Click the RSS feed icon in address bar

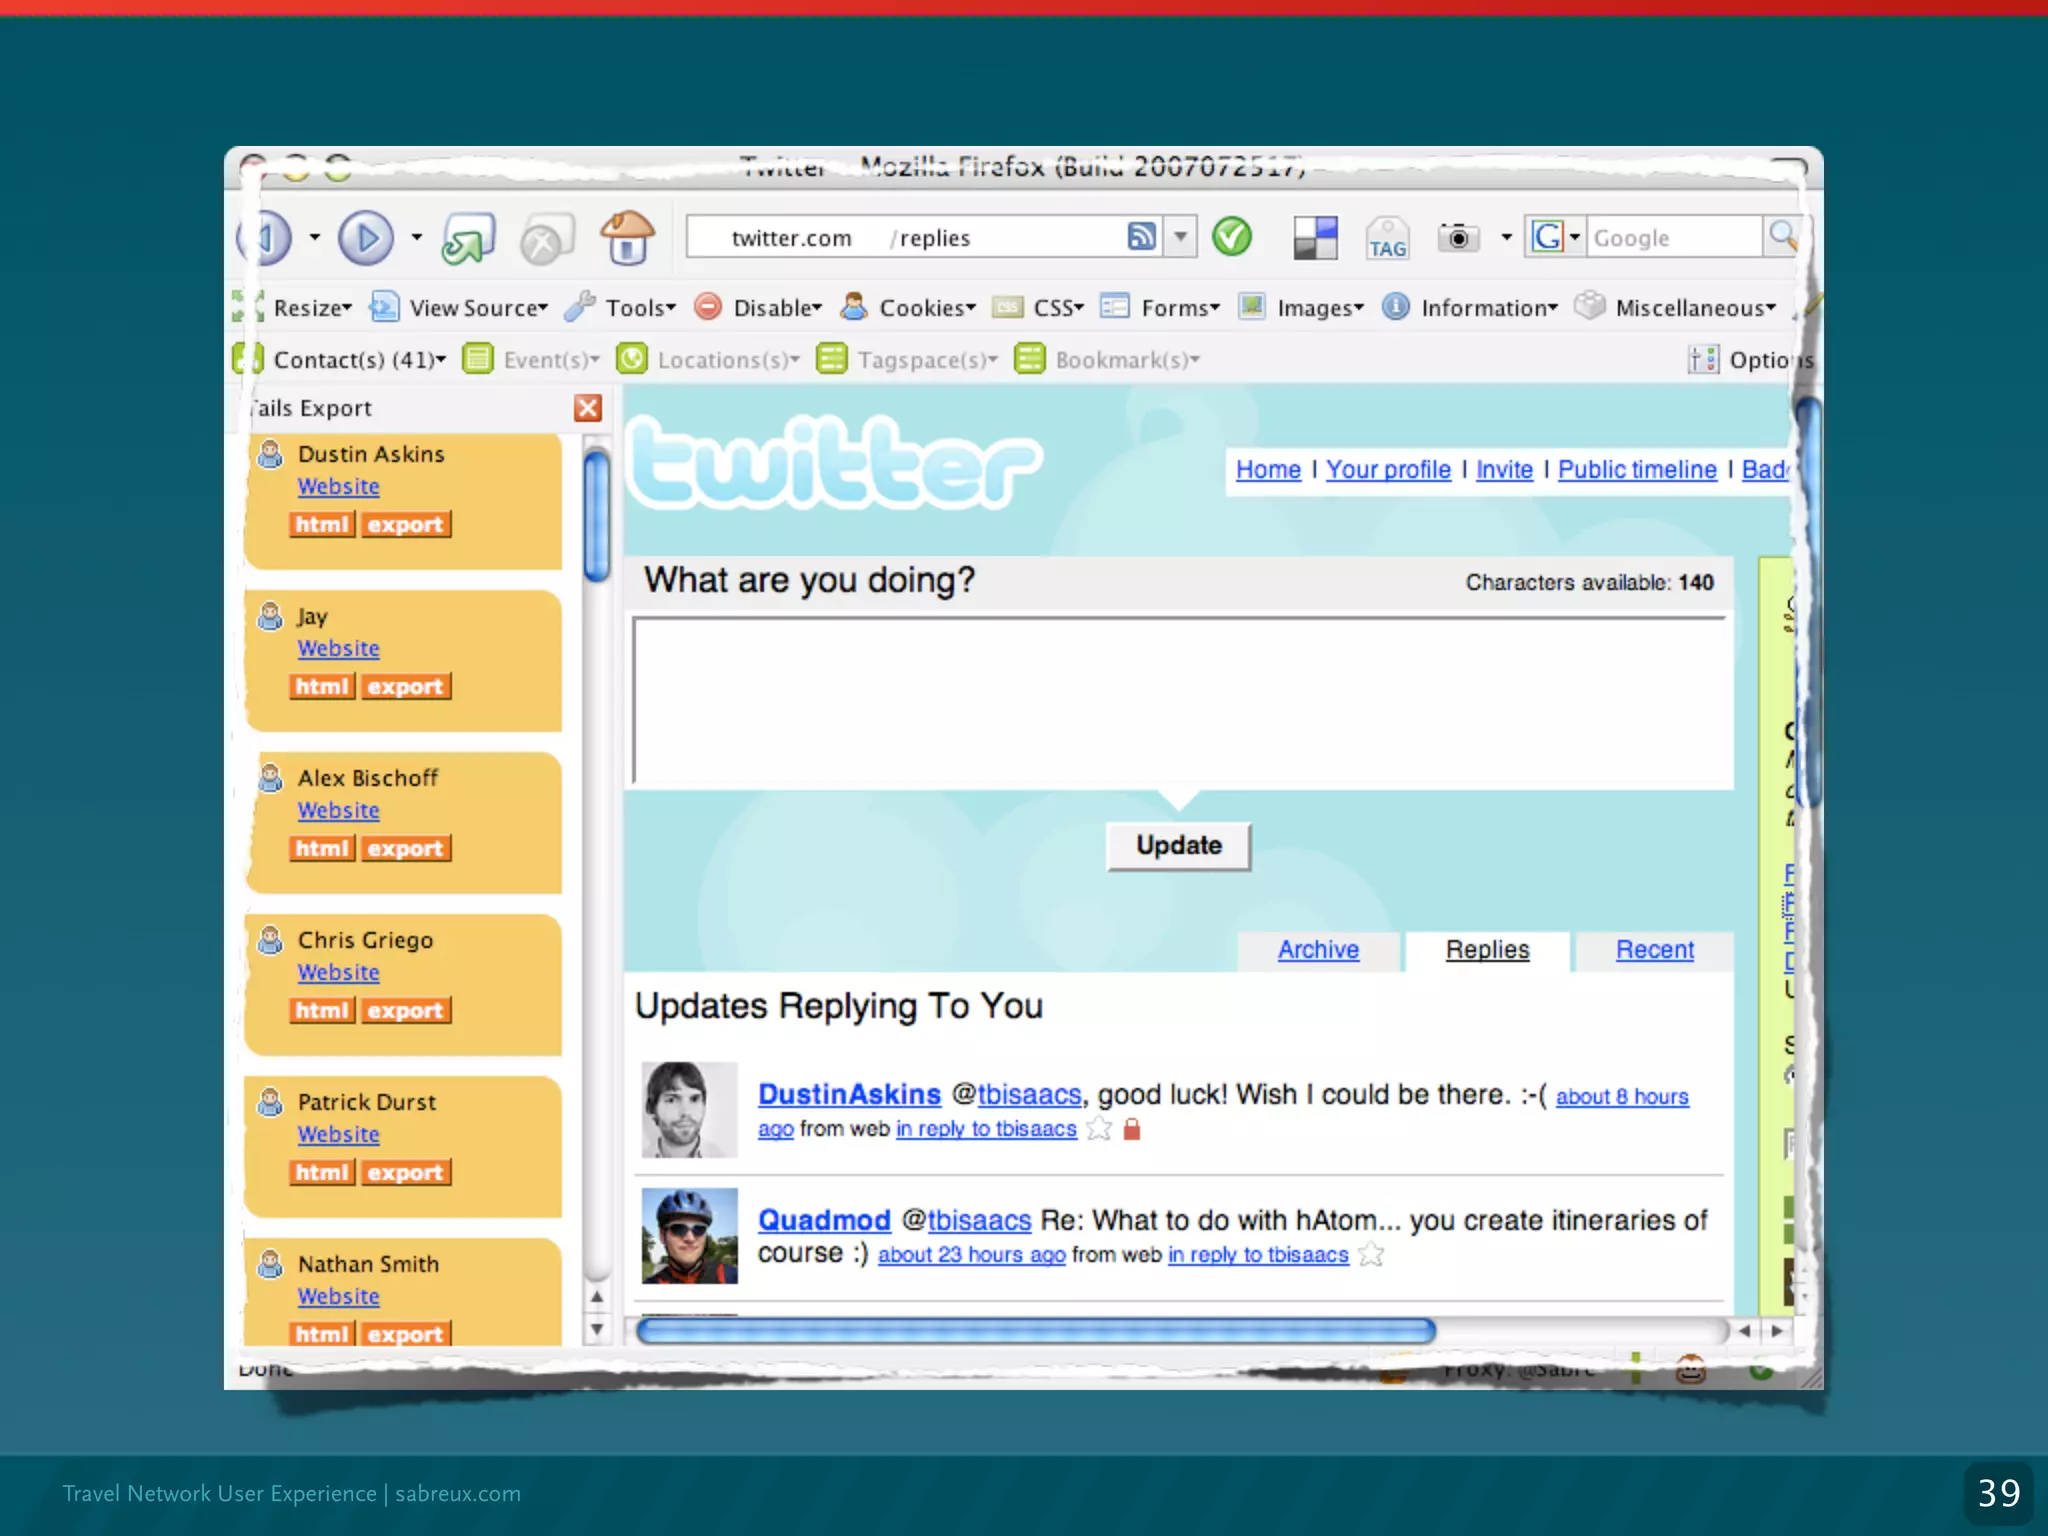click(x=1141, y=236)
